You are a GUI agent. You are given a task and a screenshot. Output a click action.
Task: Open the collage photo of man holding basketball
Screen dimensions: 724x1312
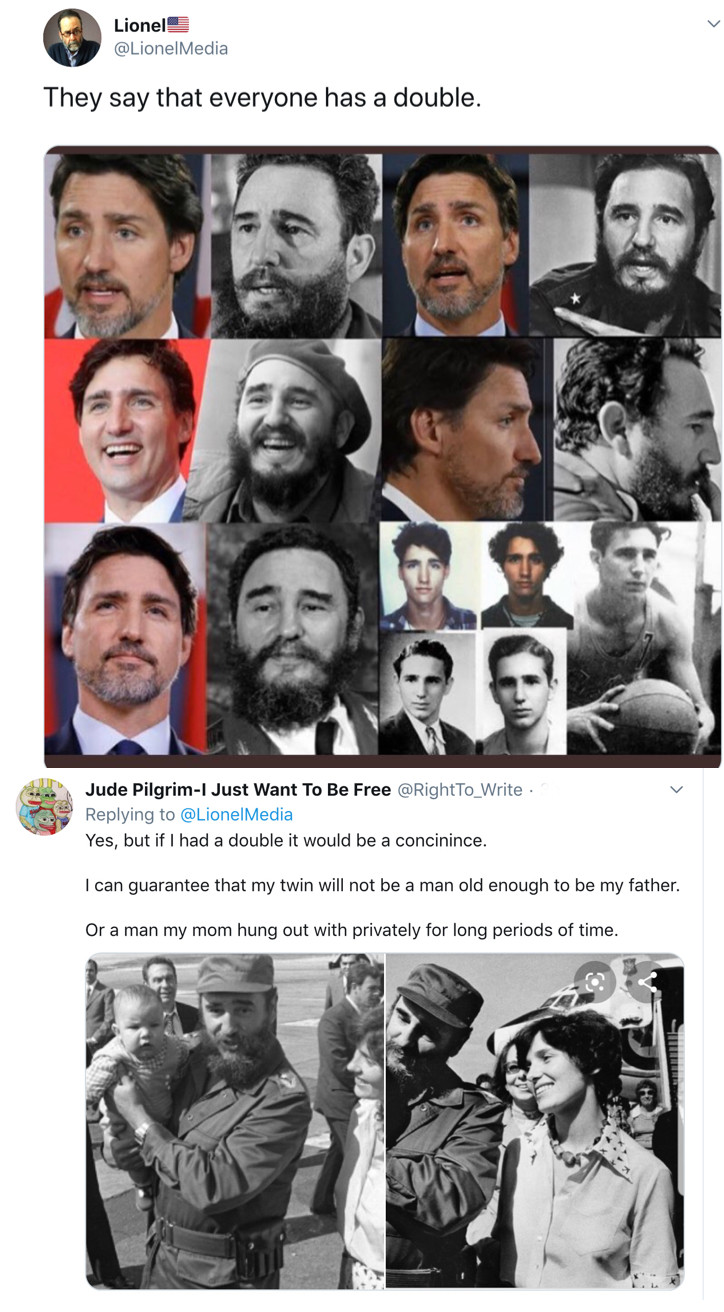point(645,637)
